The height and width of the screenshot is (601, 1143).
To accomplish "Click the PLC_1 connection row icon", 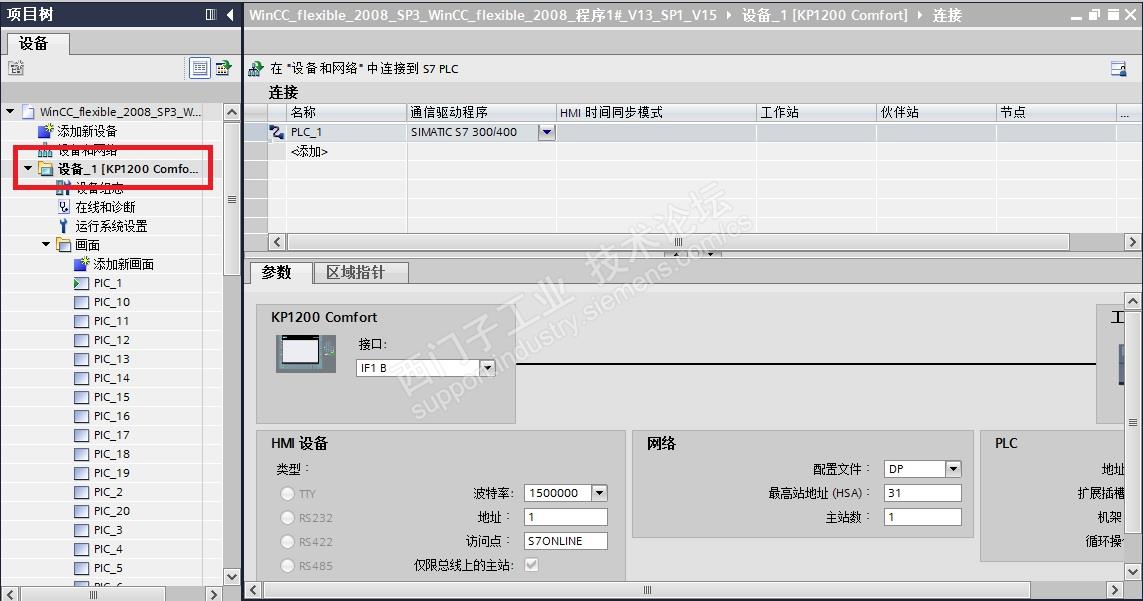I will 277,132.
